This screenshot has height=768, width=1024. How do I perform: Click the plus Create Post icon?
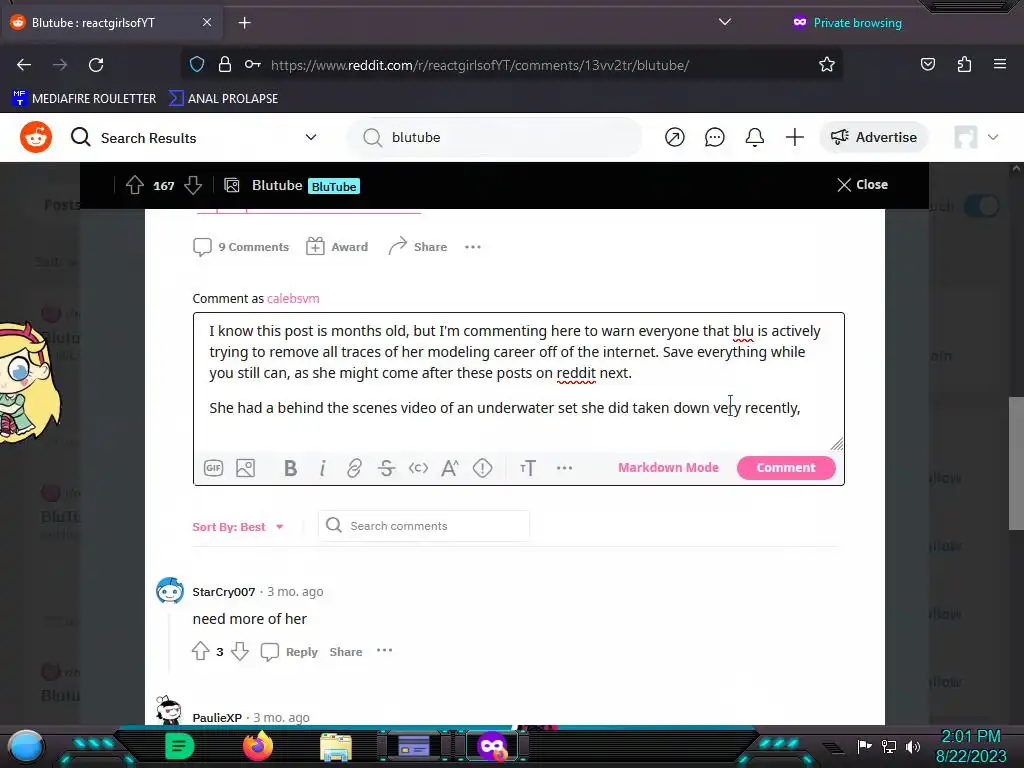click(x=794, y=137)
